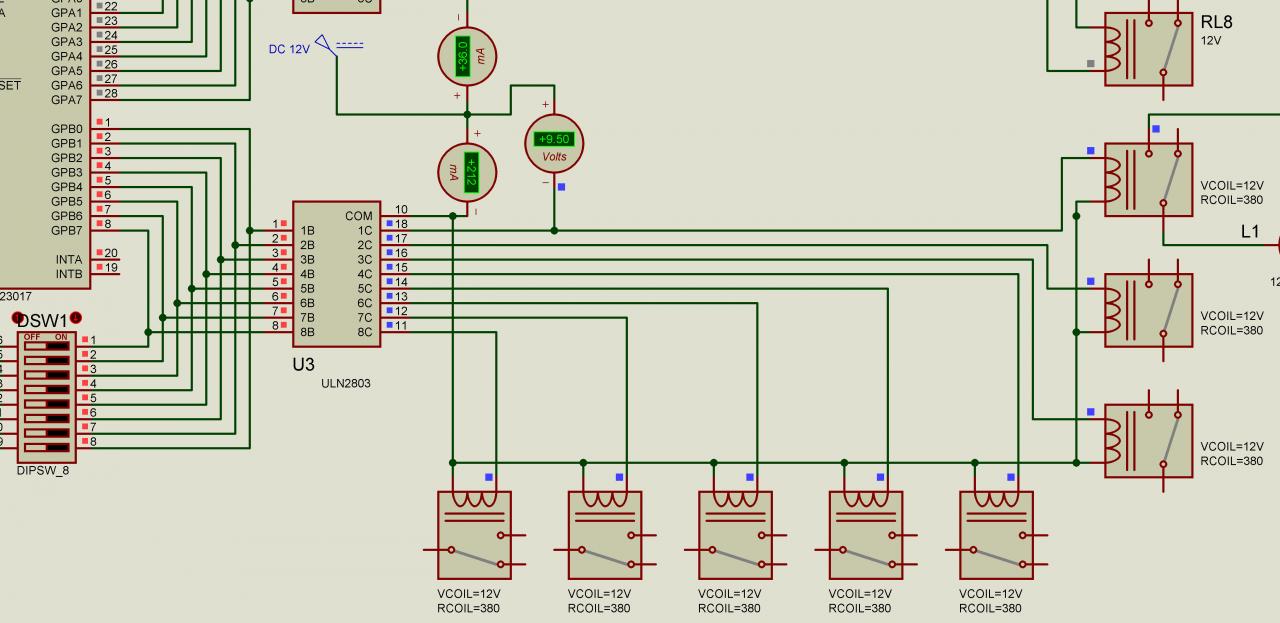The image size is (1280, 623).
Task: Select the first bottom relay on left
Action: [475, 533]
